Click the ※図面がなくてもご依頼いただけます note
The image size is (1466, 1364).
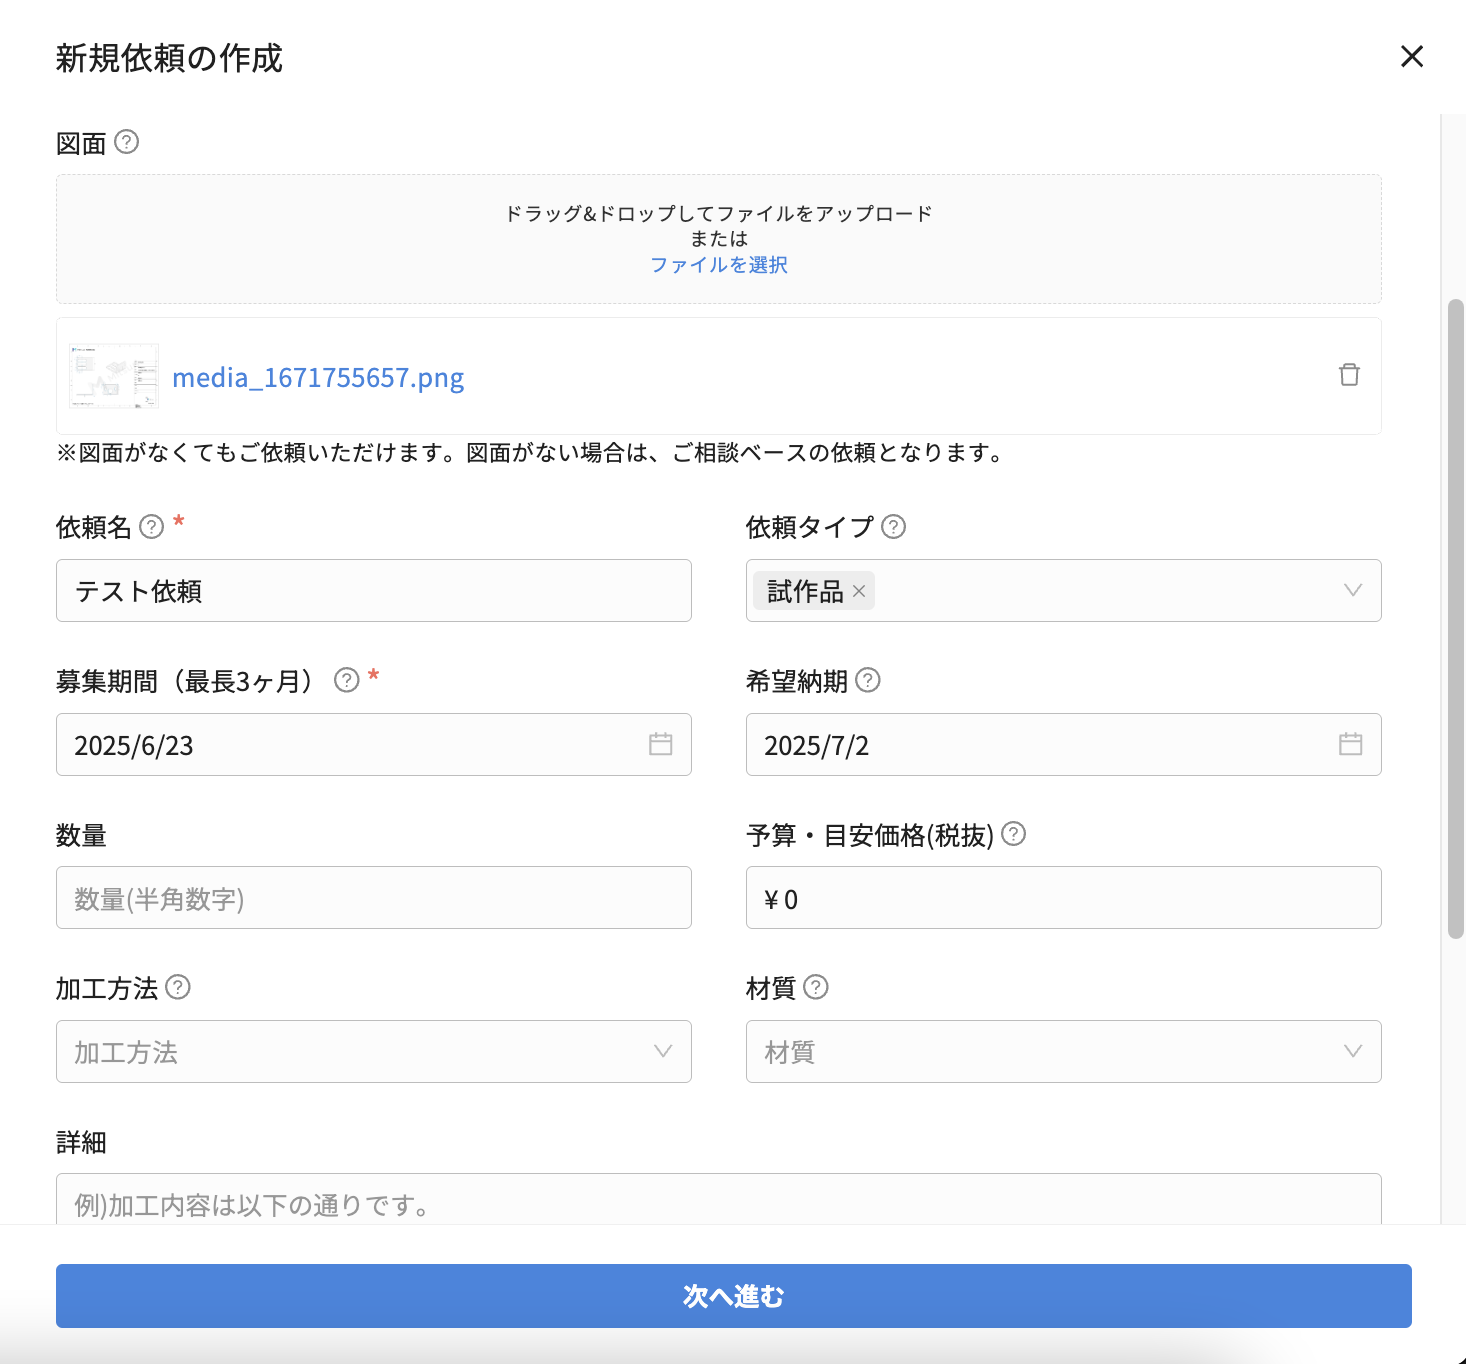coord(530,453)
